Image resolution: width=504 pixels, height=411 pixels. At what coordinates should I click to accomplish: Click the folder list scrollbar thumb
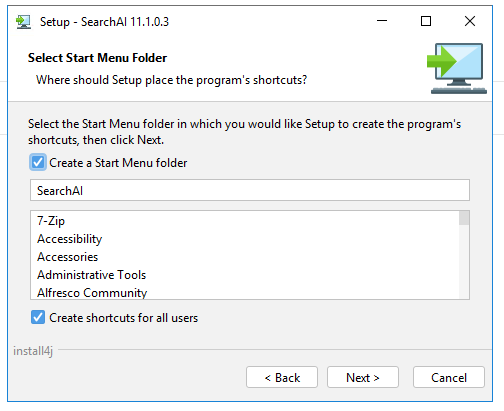coord(464,218)
